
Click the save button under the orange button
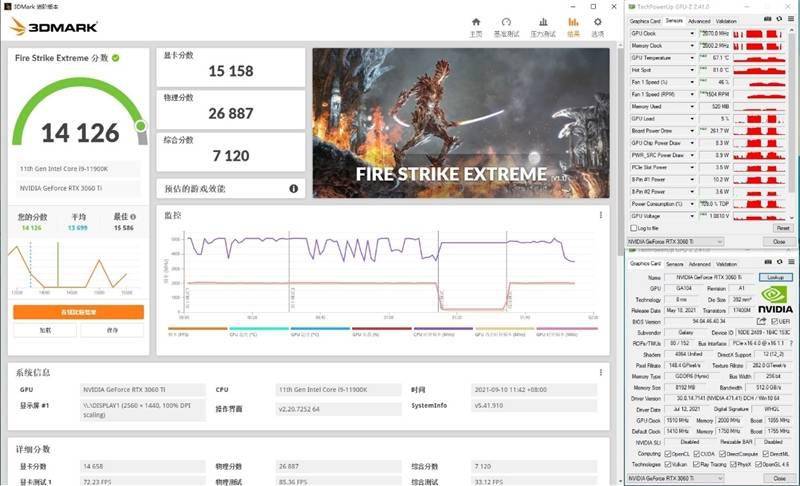(x=112, y=330)
